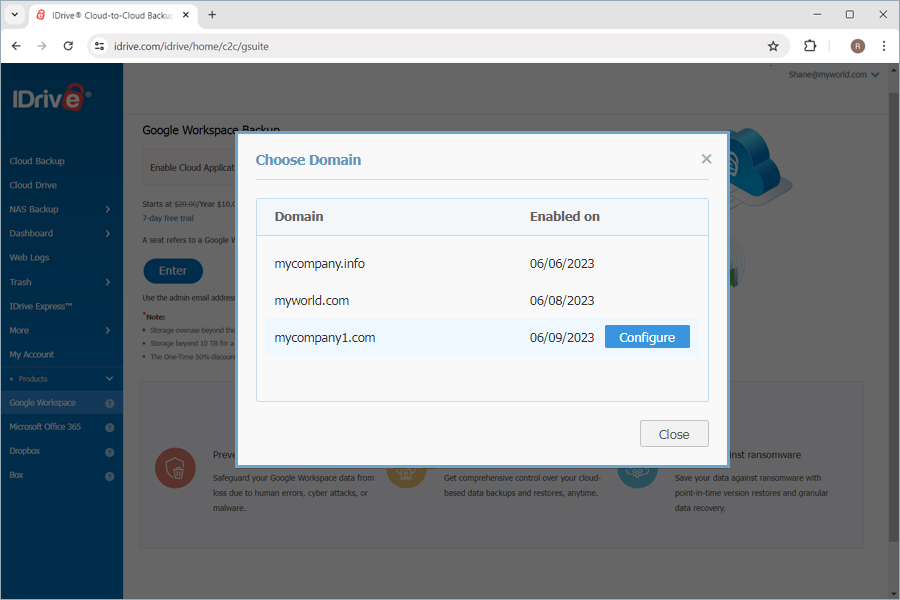The height and width of the screenshot is (600, 900).
Task: Open My Account in sidebar
Action: click(32, 354)
